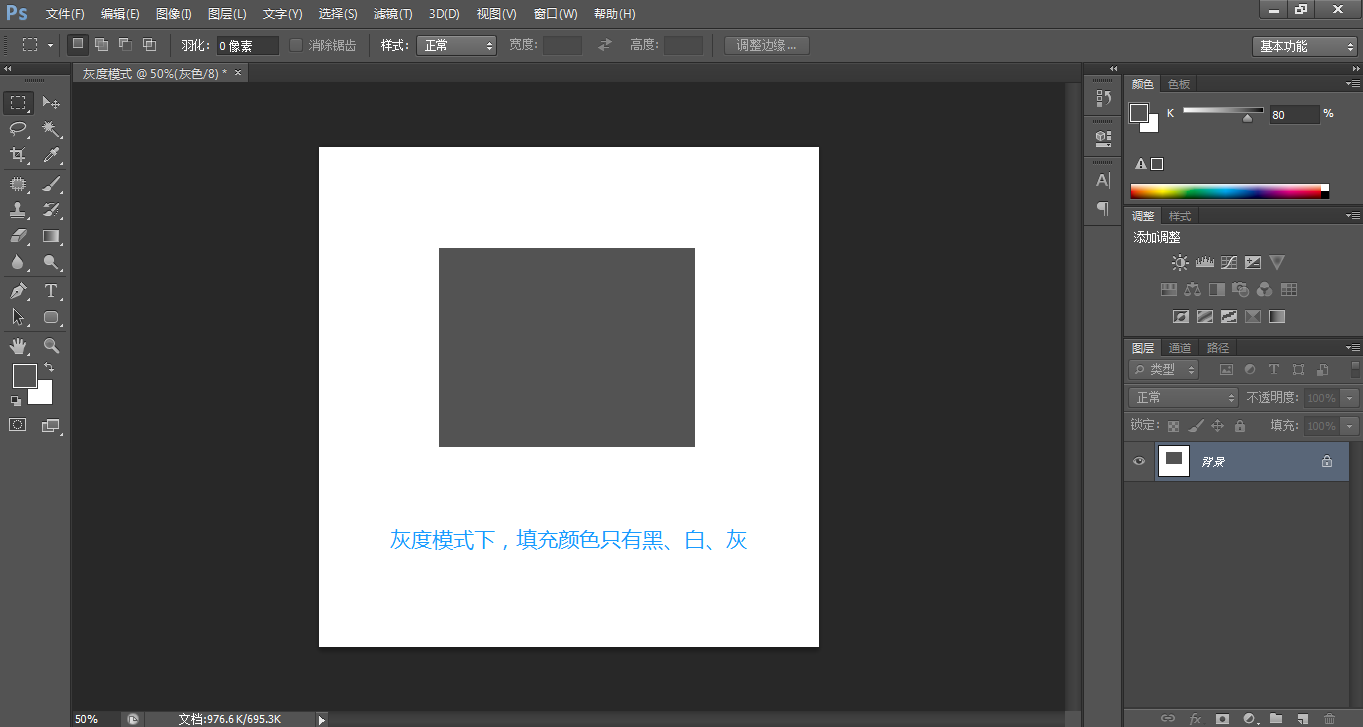Open the tool preset picker arrow
Screen dimensions: 1363x727
click(50, 45)
